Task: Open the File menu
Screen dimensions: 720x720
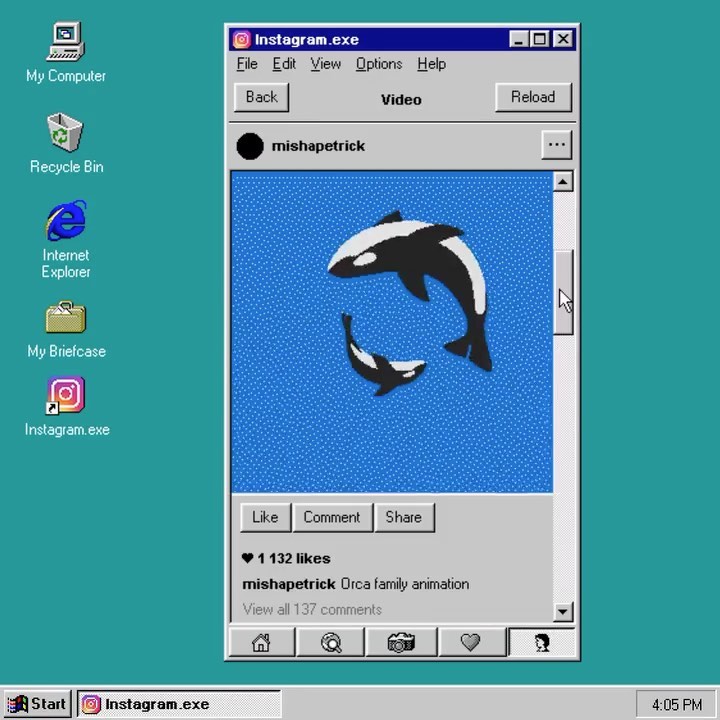Action: (x=247, y=64)
